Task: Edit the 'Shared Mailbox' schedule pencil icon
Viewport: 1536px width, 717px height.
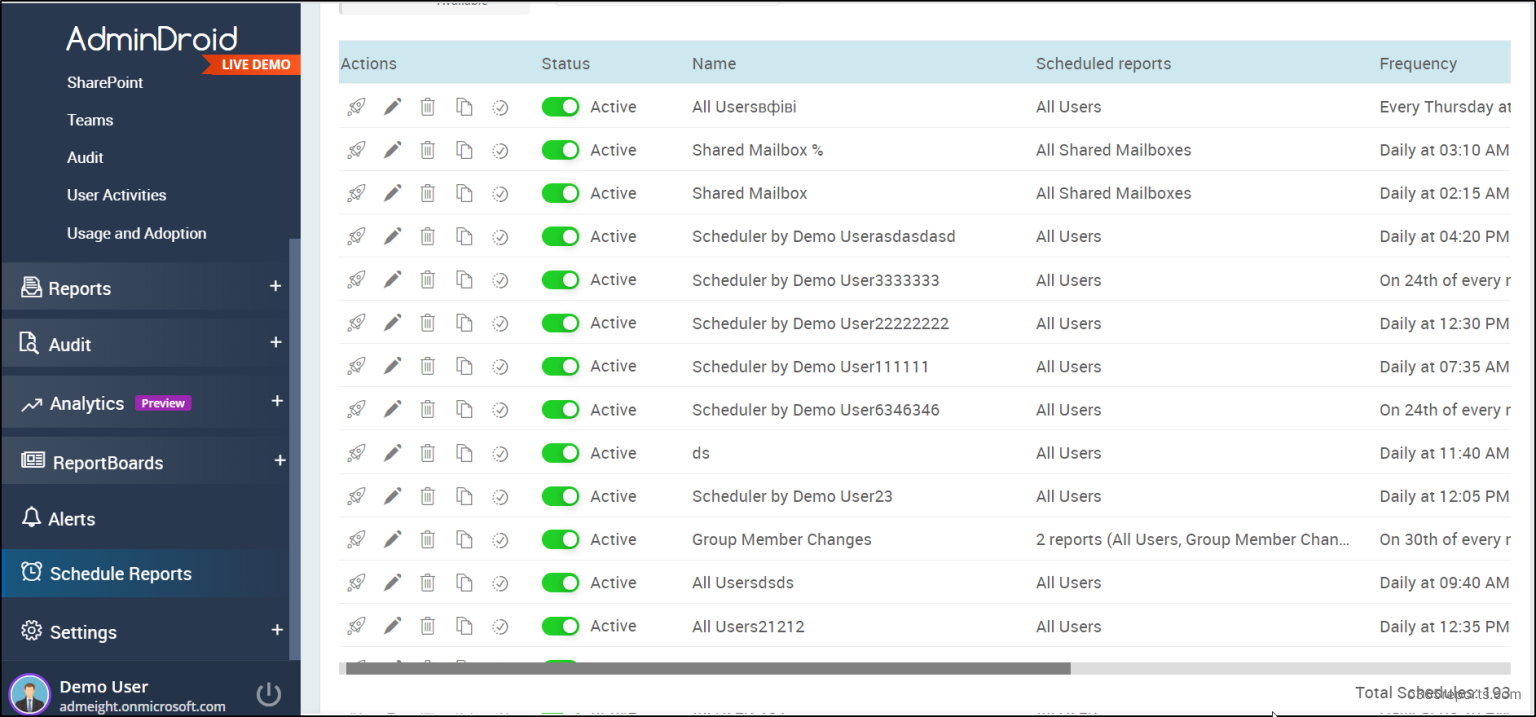Action: 392,193
